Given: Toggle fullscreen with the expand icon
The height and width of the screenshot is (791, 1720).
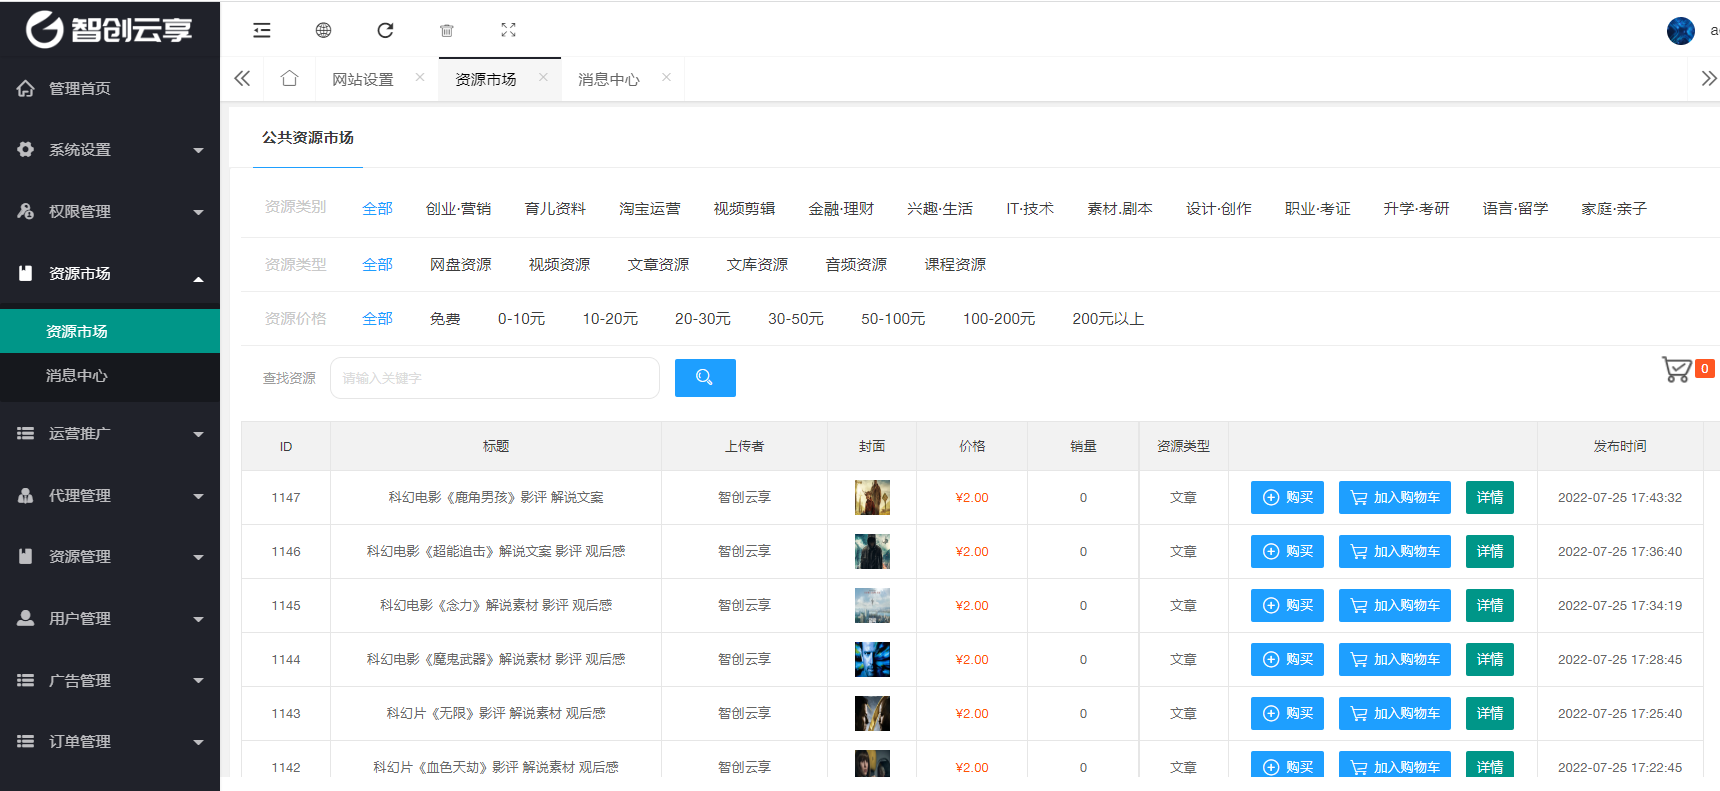Looking at the screenshot, I should click(x=508, y=30).
